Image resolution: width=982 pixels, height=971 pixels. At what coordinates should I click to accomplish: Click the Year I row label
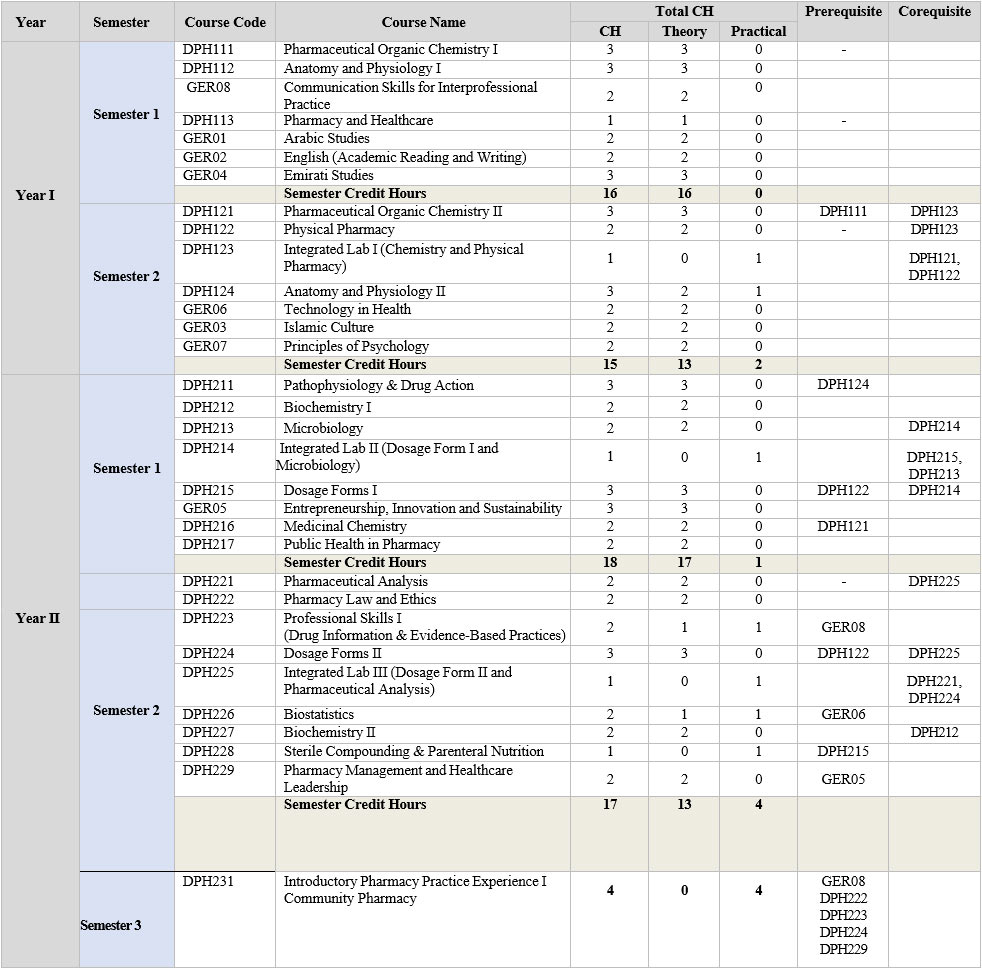click(x=35, y=195)
